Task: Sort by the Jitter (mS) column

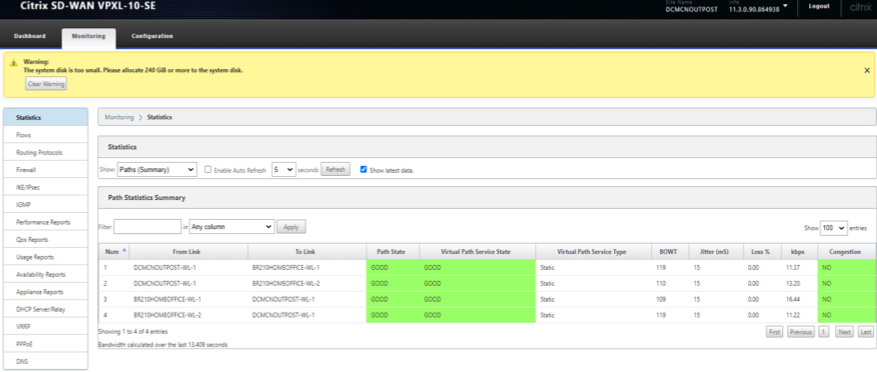Action: [716, 252]
